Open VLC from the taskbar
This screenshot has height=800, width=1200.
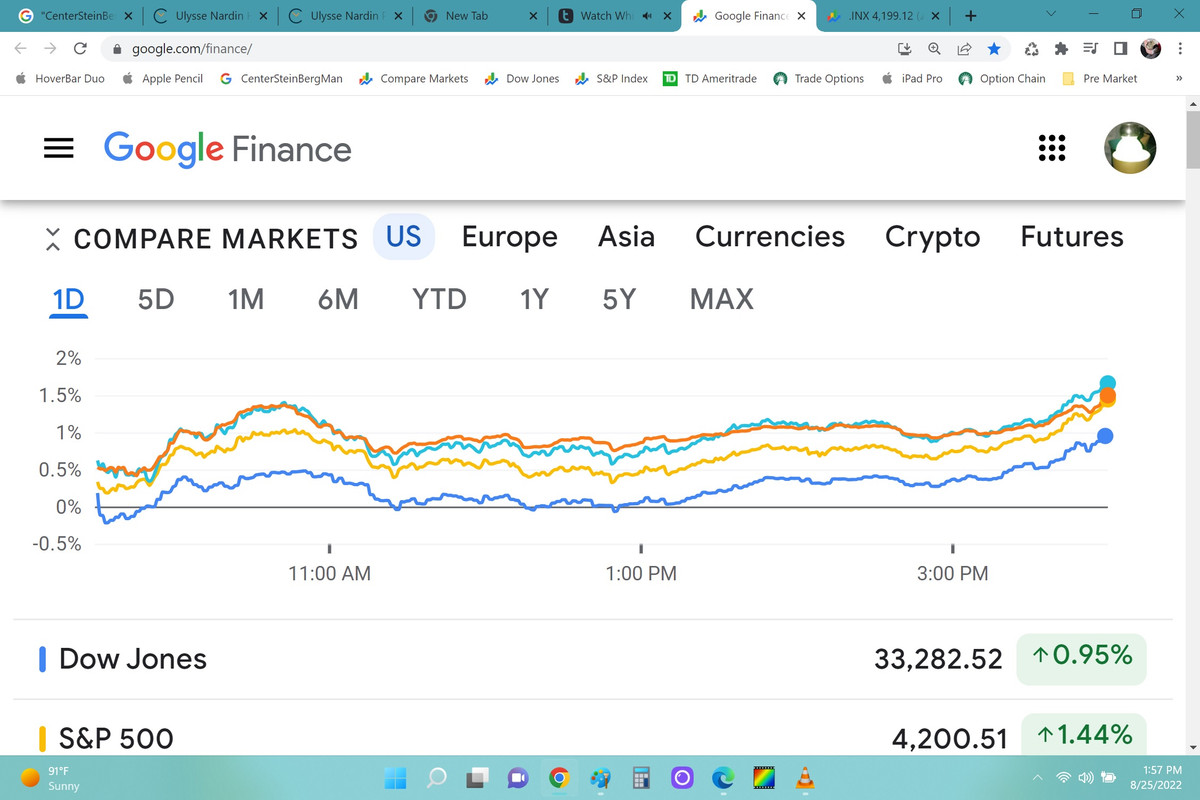coord(805,777)
